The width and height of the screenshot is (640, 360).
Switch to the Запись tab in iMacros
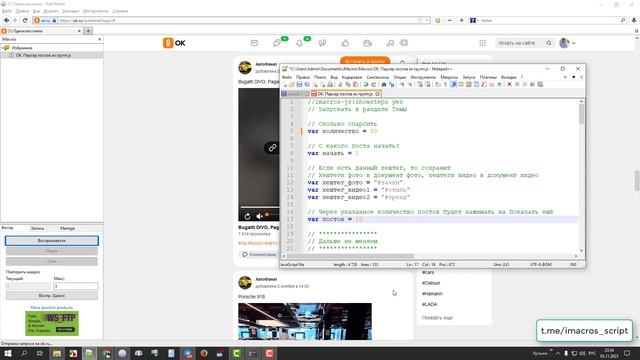[x=38, y=228]
